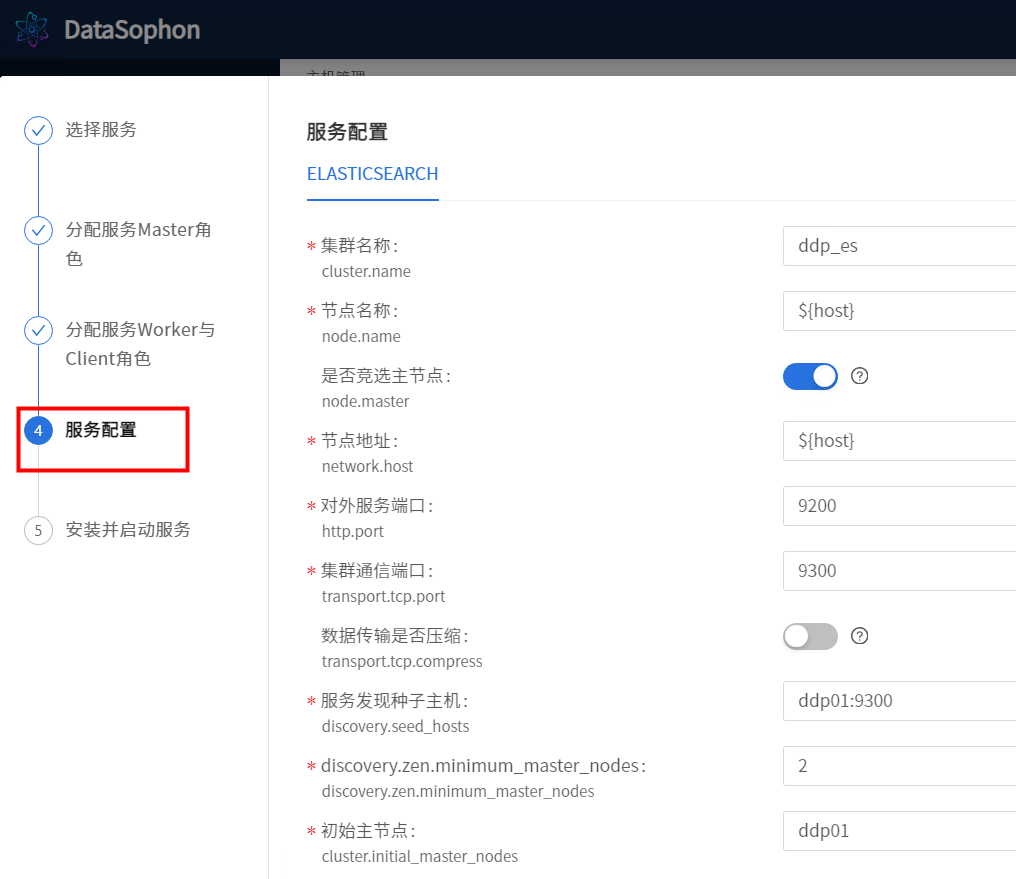
Task: Click the 集群通信端口 label
Action: click(377, 571)
